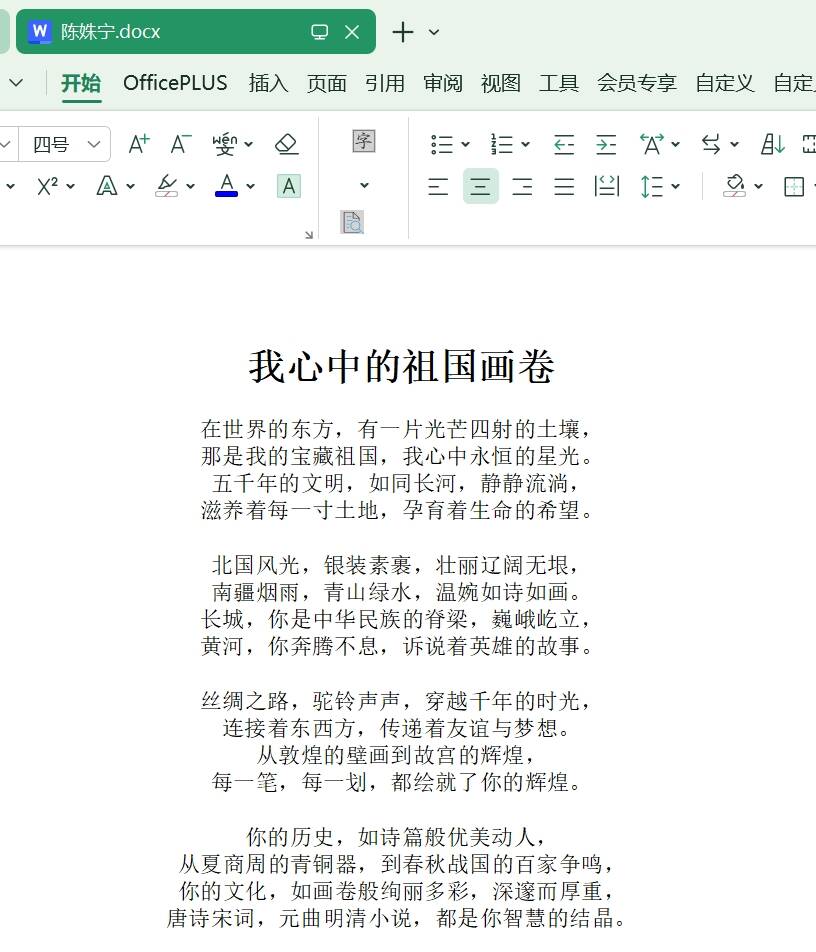Click the new tab plus button
The height and width of the screenshot is (952, 816).
coord(402,32)
